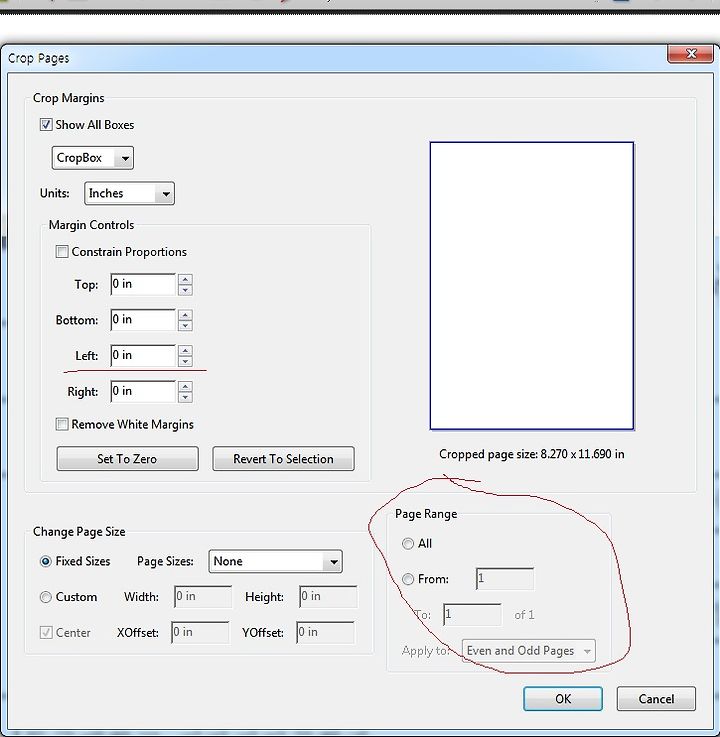Click the Revert To Selection button
The height and width of the screenshot is (737, 720).
coord(283,459)
